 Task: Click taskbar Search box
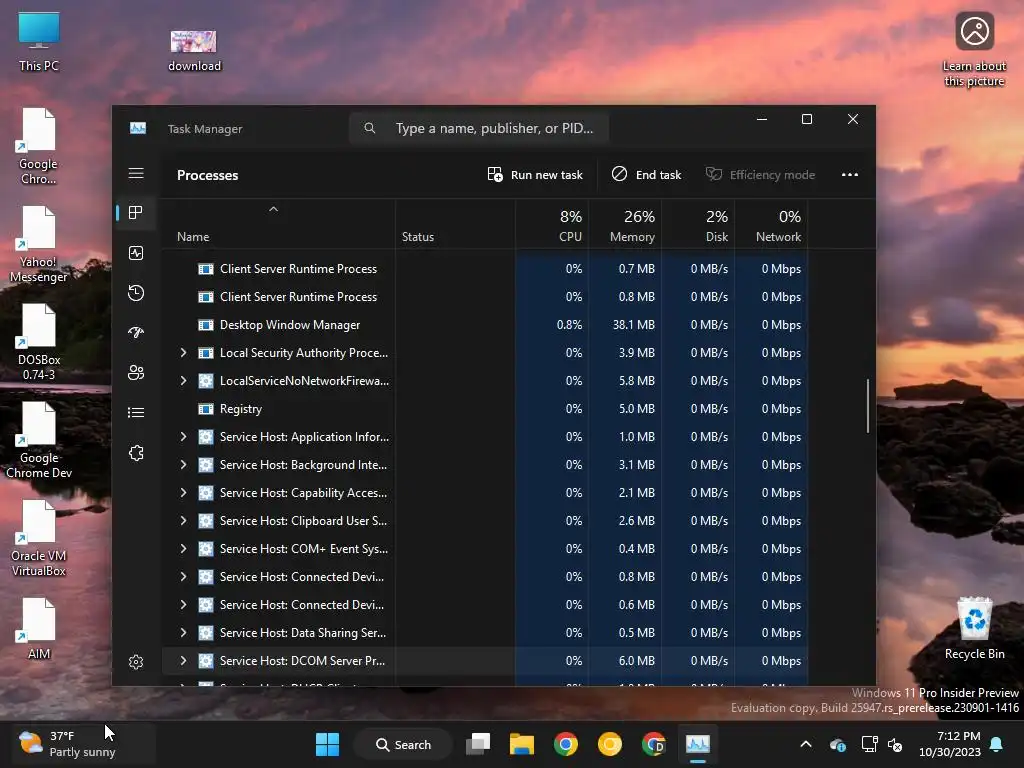(x=404, y=744)
